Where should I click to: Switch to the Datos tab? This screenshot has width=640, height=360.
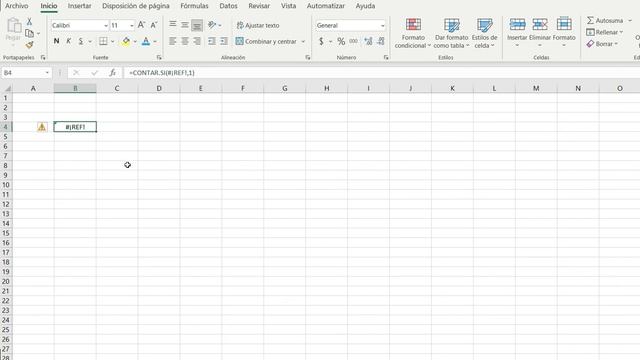click(x=228, y=6)
